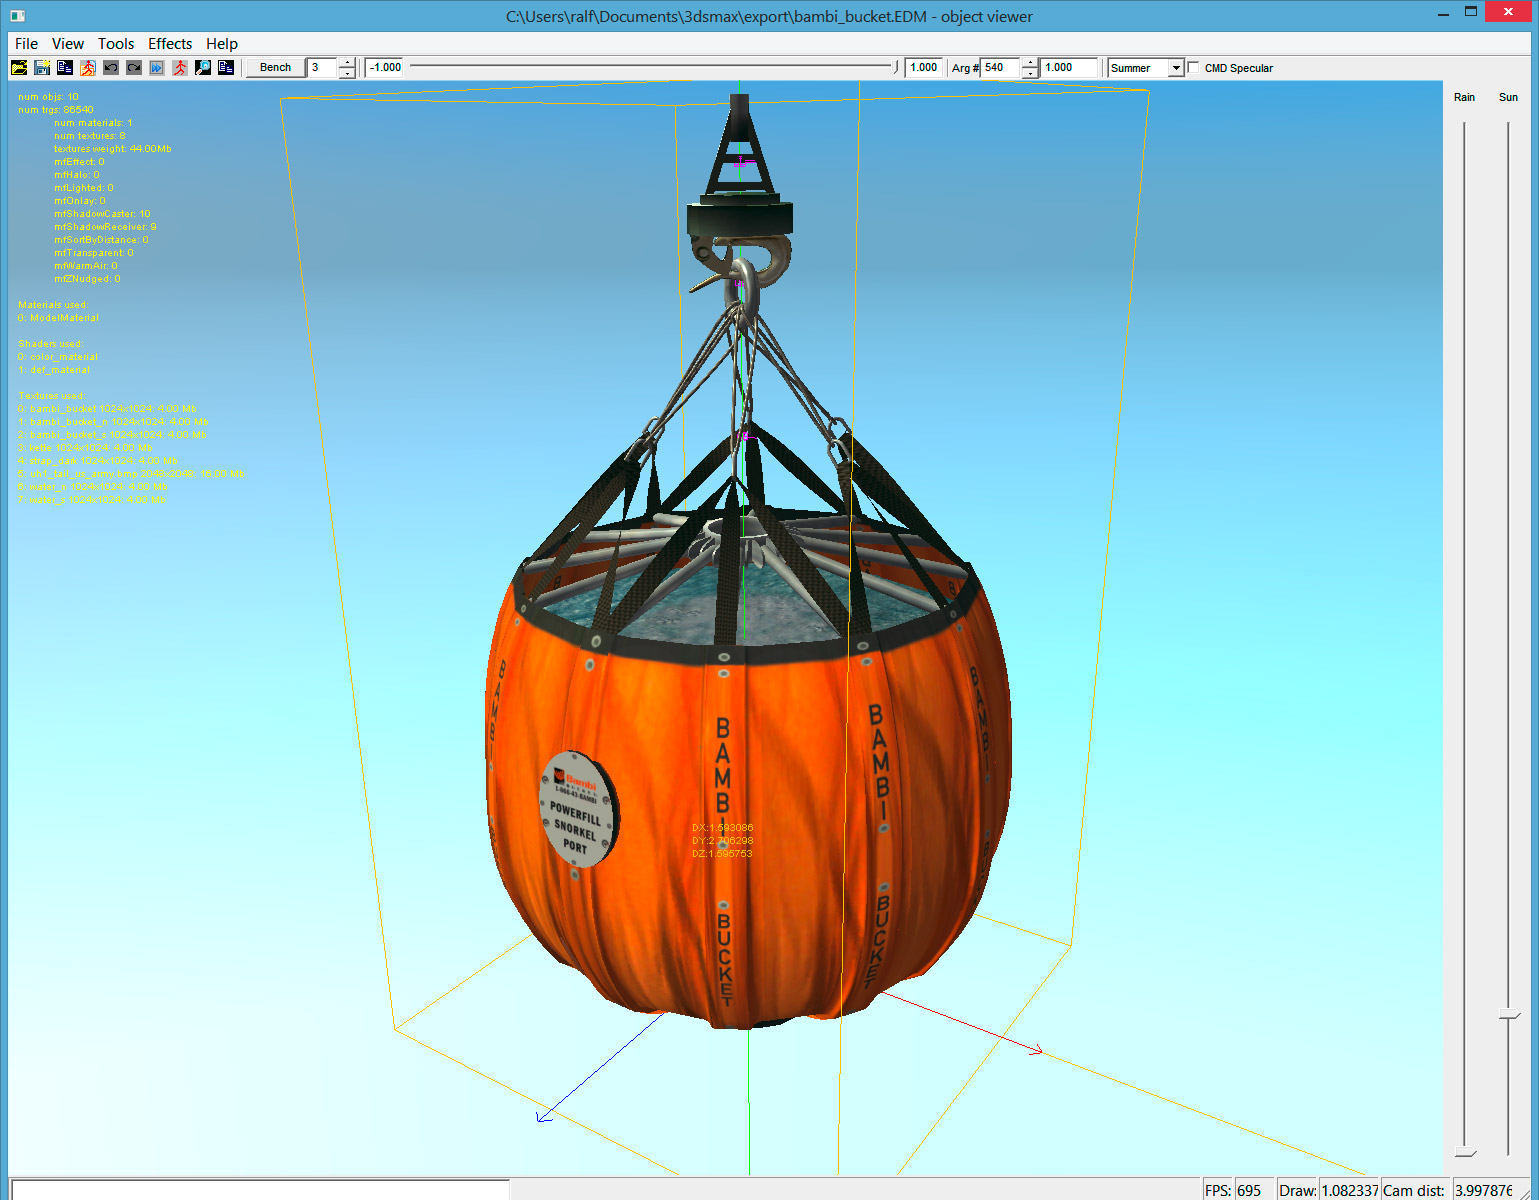The image size is (1539, 1200).
Task: Click the Rain slider handle
Action: pos(1465,1153)
